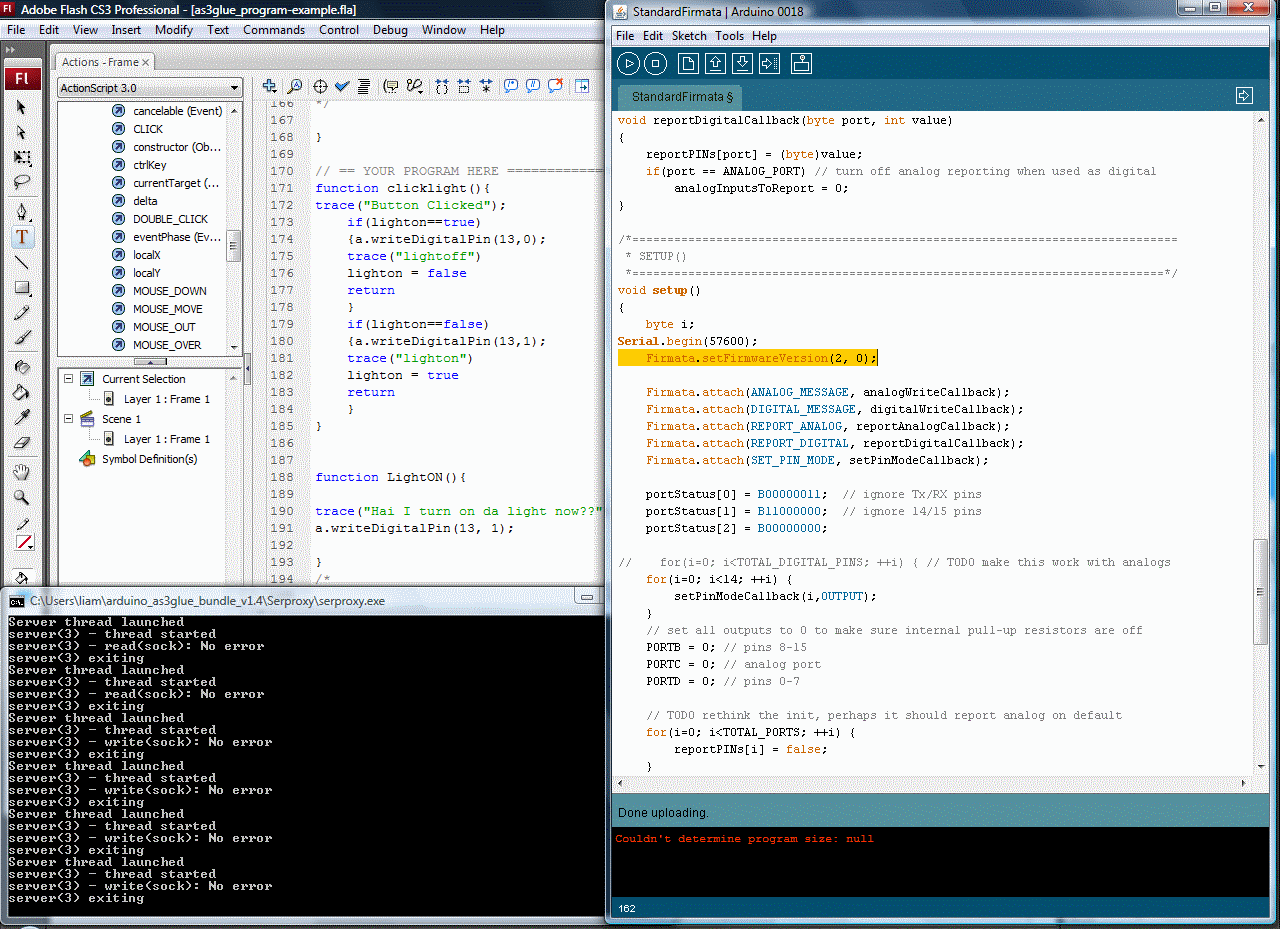Insert a target path in the Actions panel
This screenshot has height=929, width=1280.
click(x=318, y=86)
